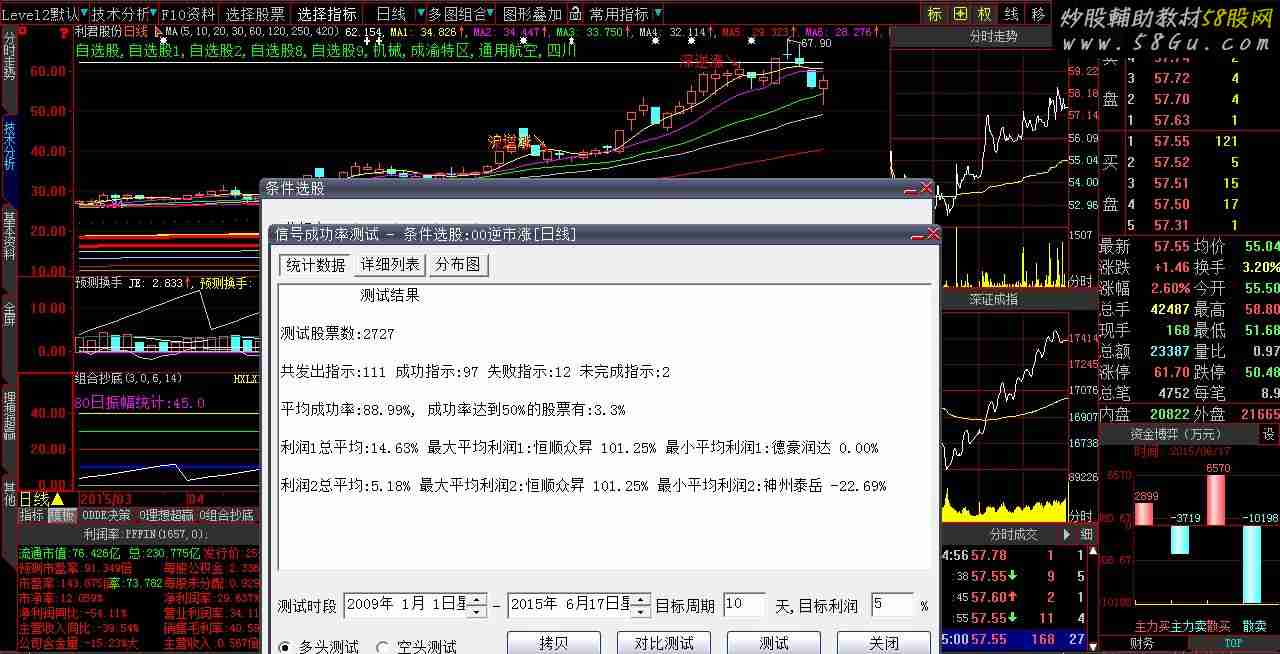The height and width of the screenshot is (654, 1280).
Task: Click the start date spinner arrows
Action: tap(477, 605)
